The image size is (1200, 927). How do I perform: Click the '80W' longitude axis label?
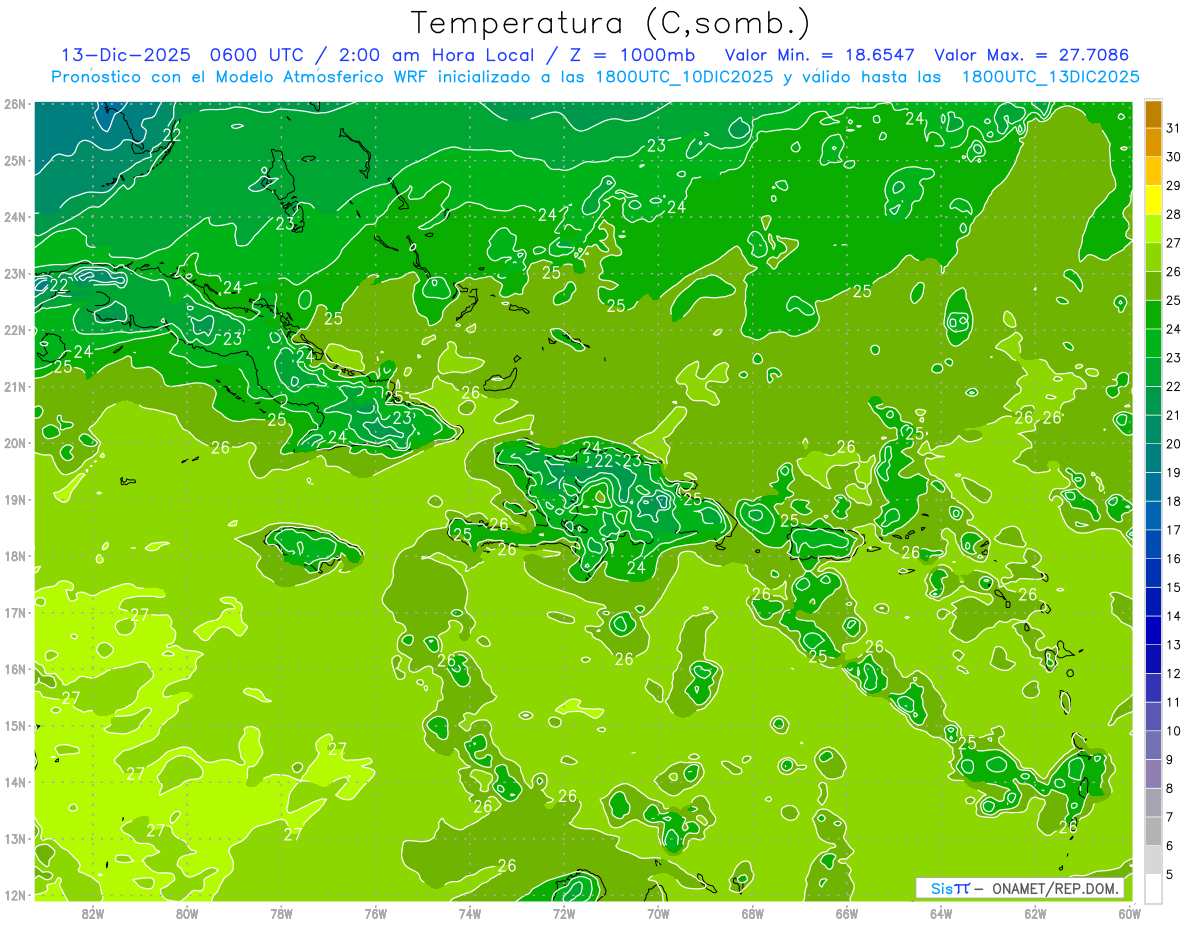point(187,912)
